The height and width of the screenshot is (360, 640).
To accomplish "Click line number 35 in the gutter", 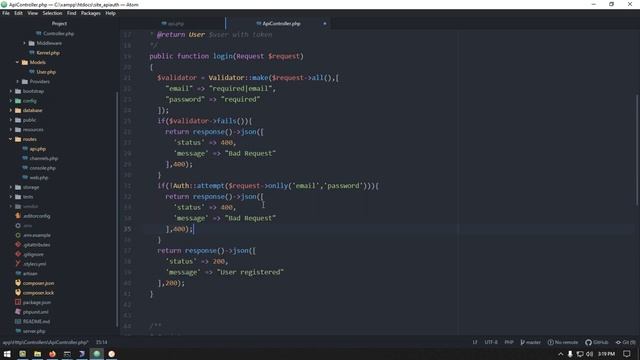I will pos(127,229).
